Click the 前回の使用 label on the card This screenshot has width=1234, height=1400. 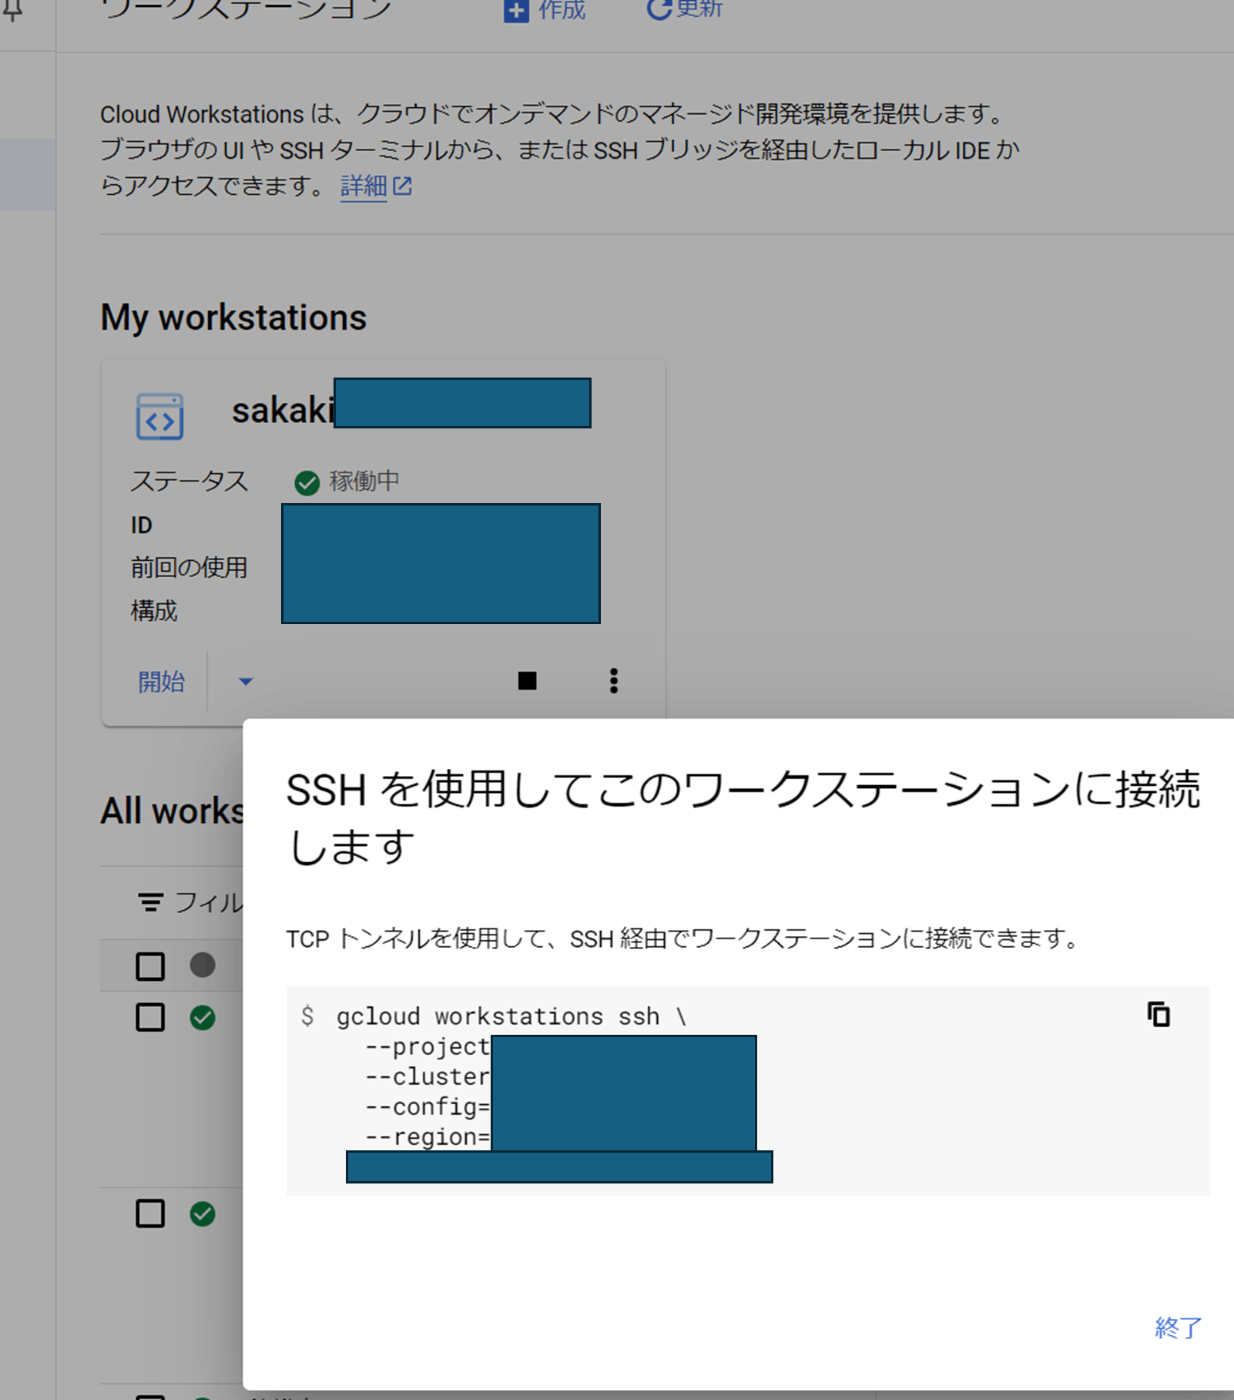pos(189,568)
